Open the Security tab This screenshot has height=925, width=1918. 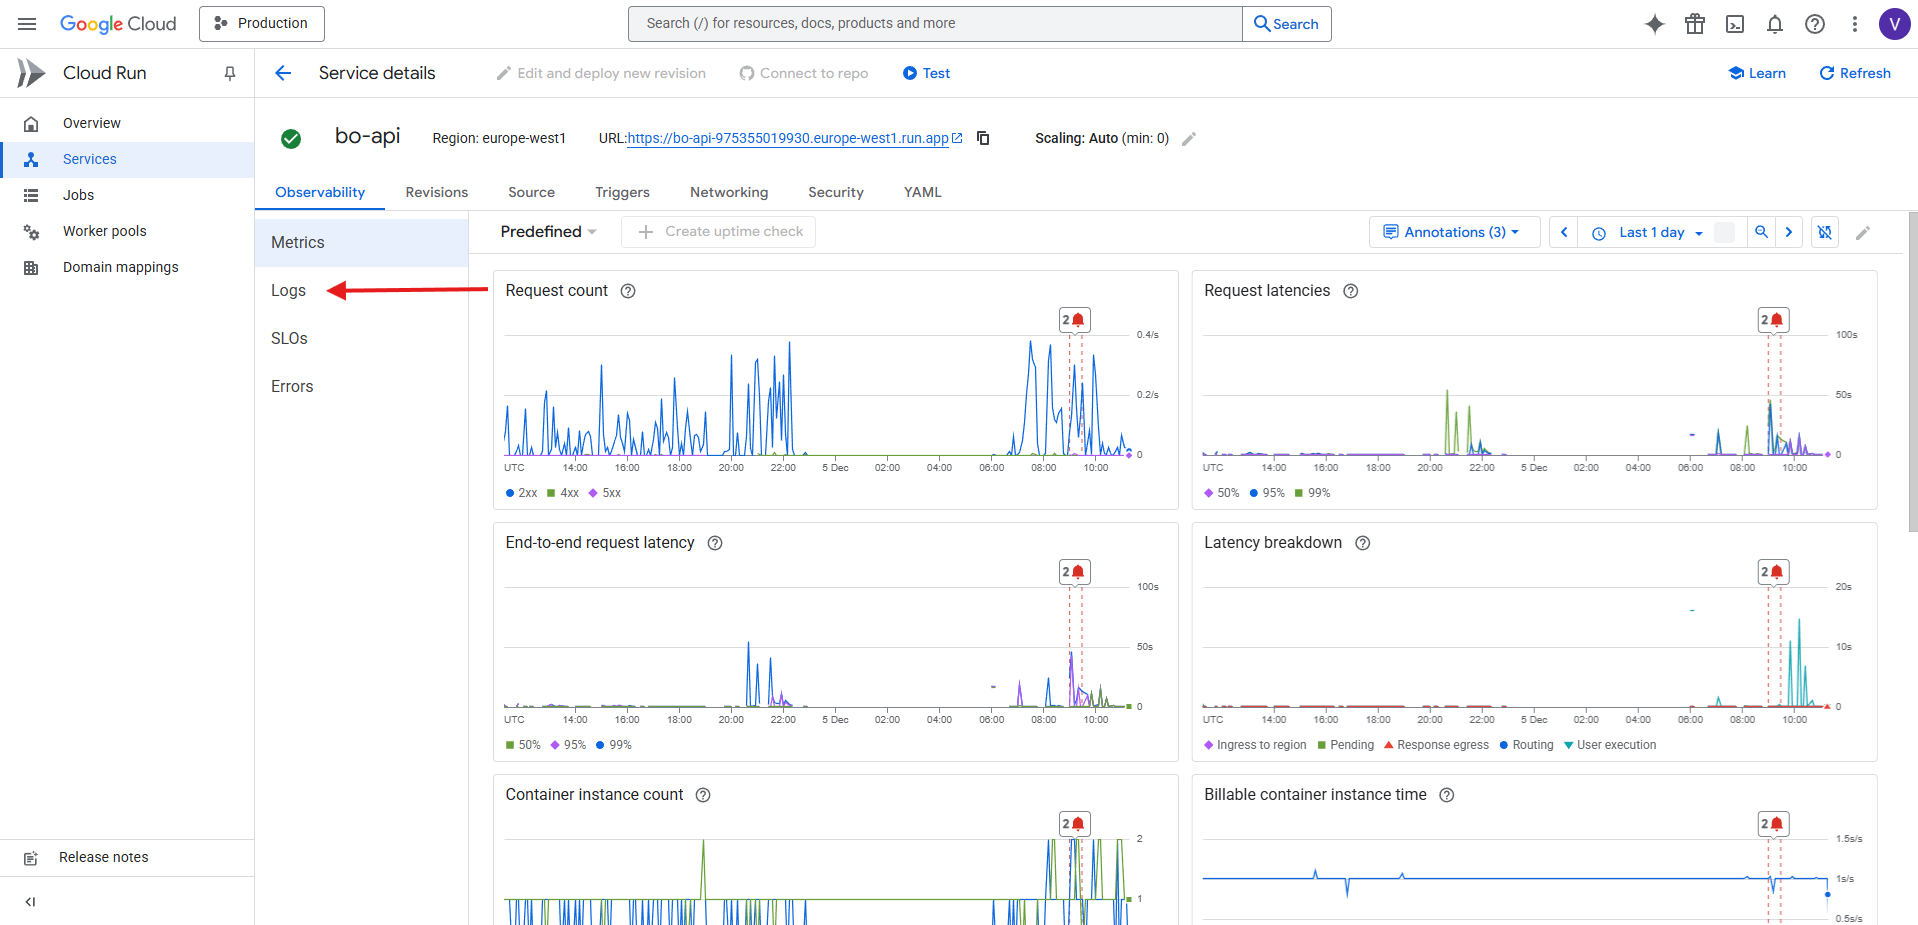pos(835,192)
